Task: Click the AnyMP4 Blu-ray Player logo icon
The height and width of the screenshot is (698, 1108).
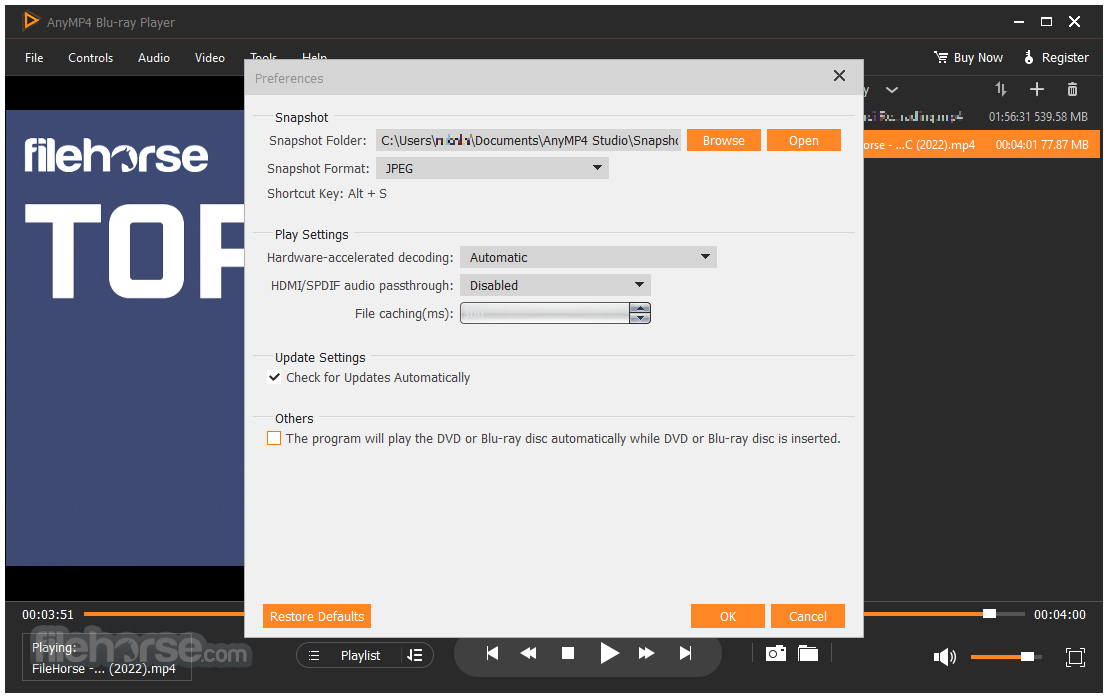Action: (x=30, y=21)
